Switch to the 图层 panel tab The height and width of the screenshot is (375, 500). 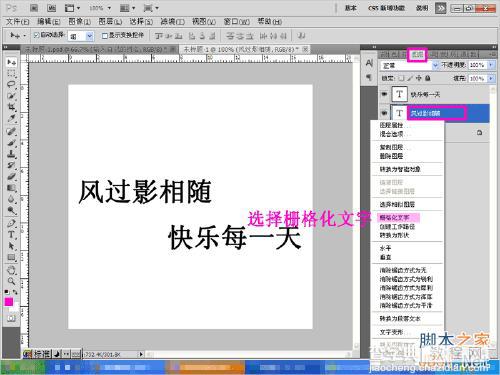coord(417,54)
